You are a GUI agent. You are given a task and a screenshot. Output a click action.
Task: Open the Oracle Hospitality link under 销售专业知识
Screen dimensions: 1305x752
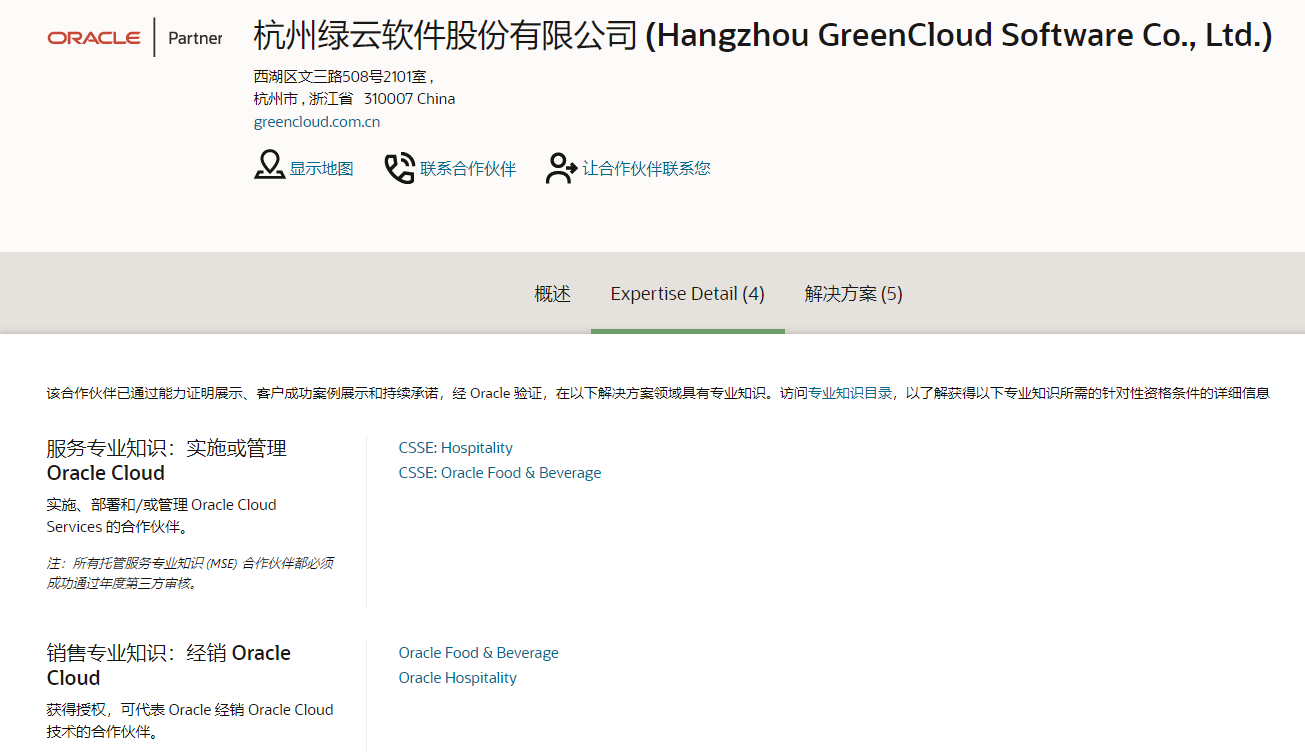click(x=458, y=678)
